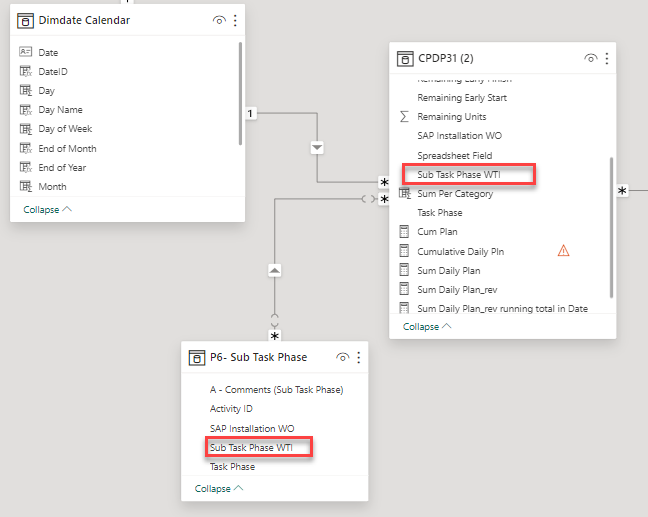
Task: Select Sub Task Phase WTI in CPDP31 (2)
Action: 459,174
